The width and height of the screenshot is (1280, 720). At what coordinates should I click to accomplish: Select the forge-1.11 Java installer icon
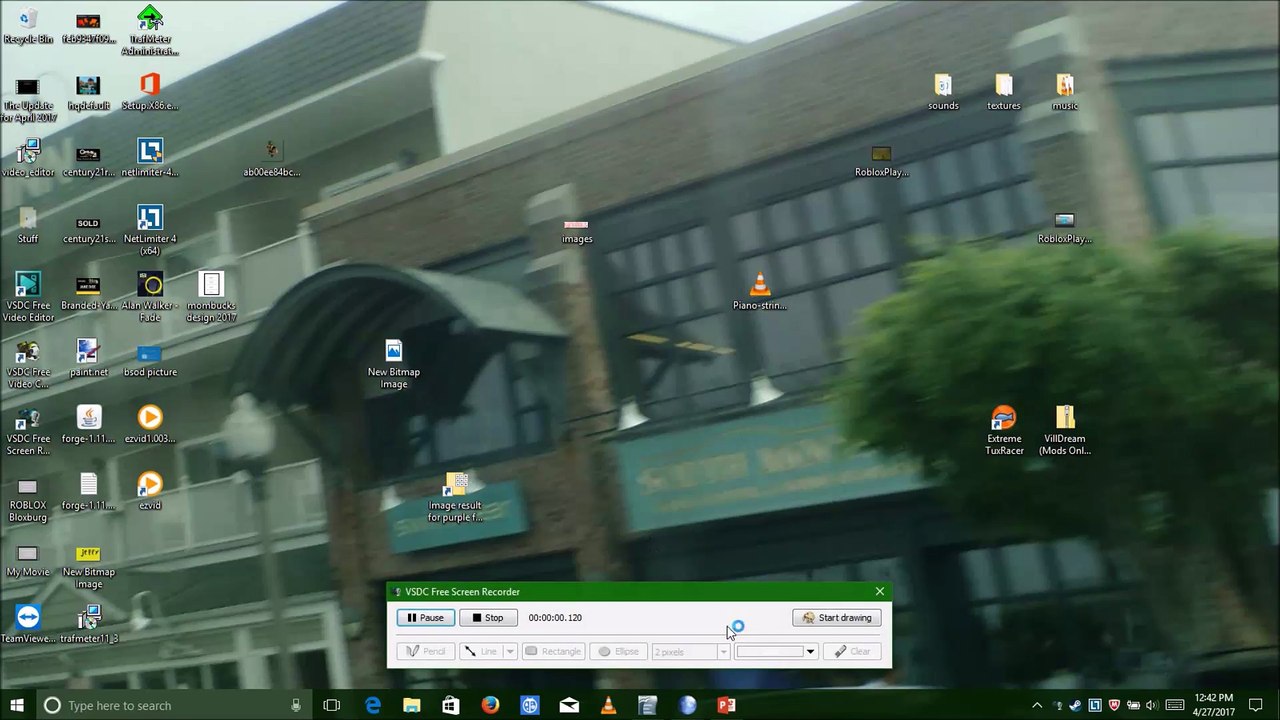pyautogui.click(x=89, y=425)
